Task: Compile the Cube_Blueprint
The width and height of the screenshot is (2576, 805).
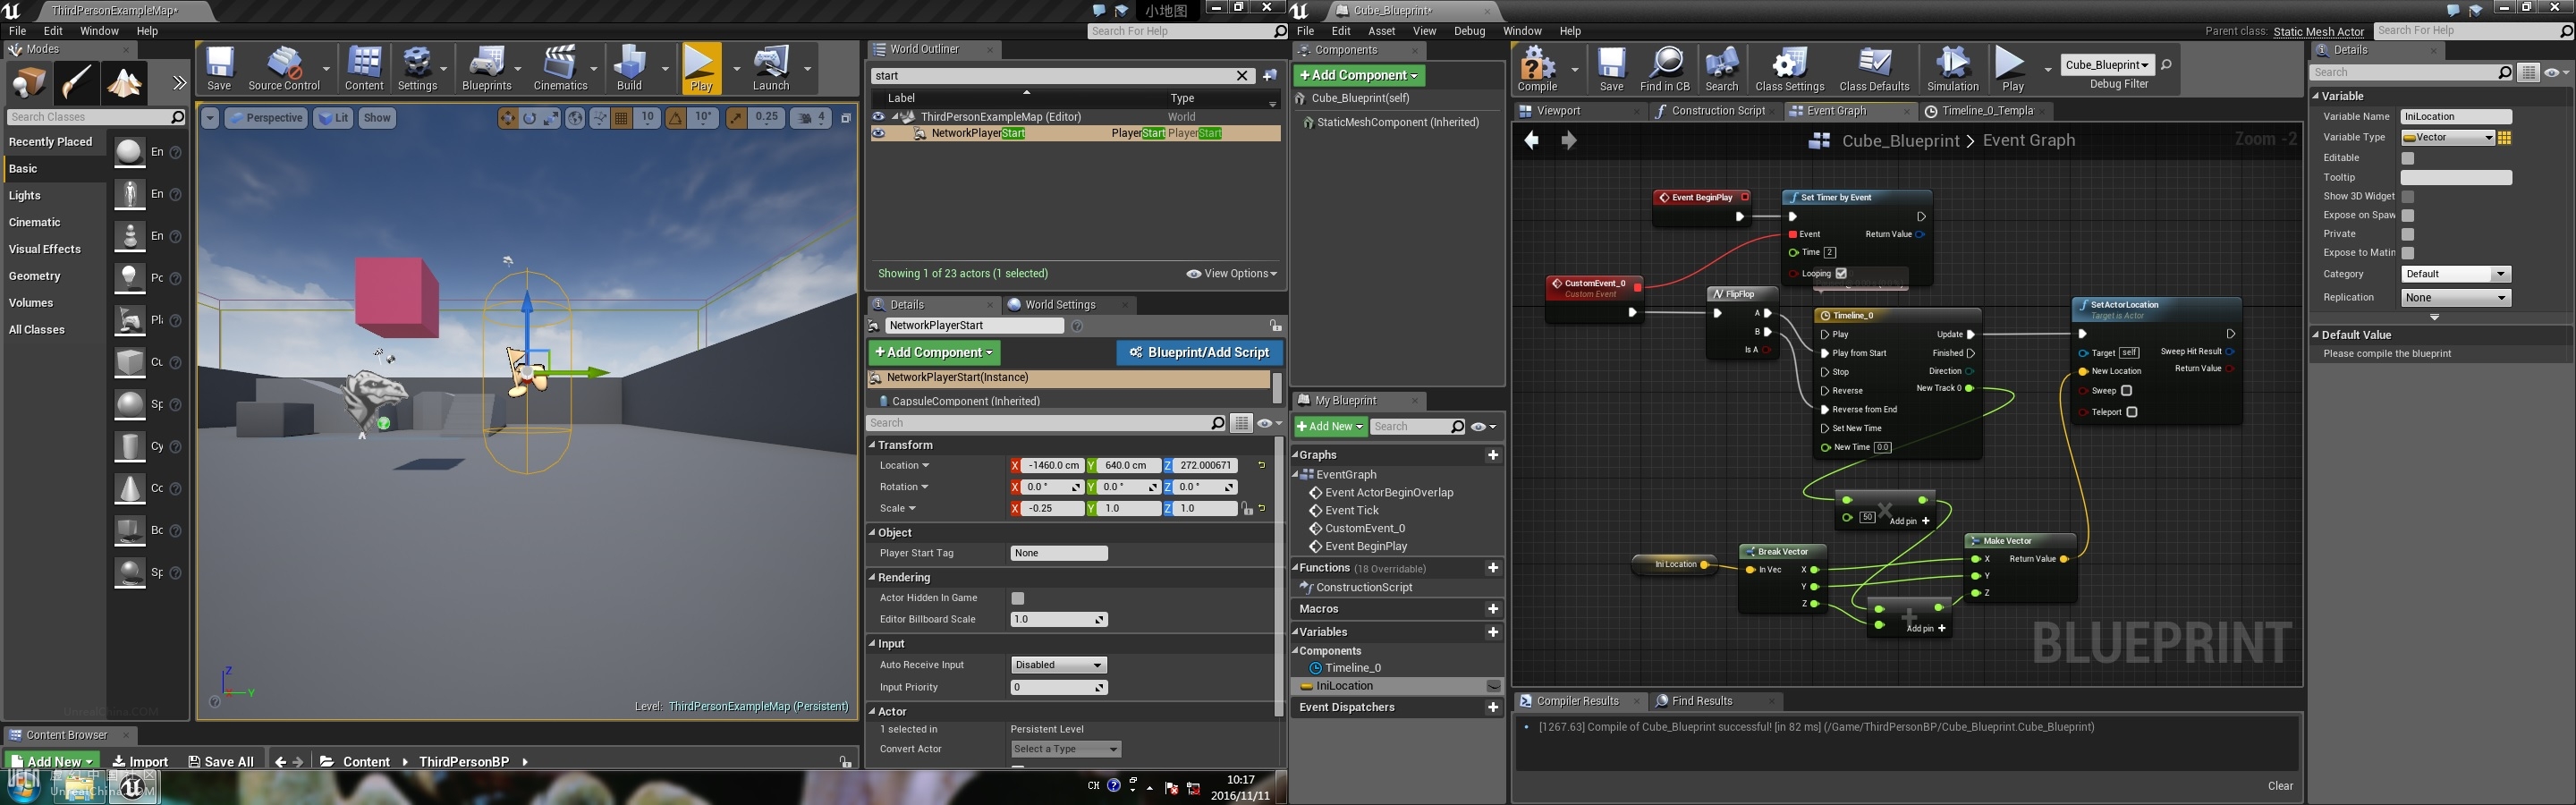Action: click(1538, 69)
